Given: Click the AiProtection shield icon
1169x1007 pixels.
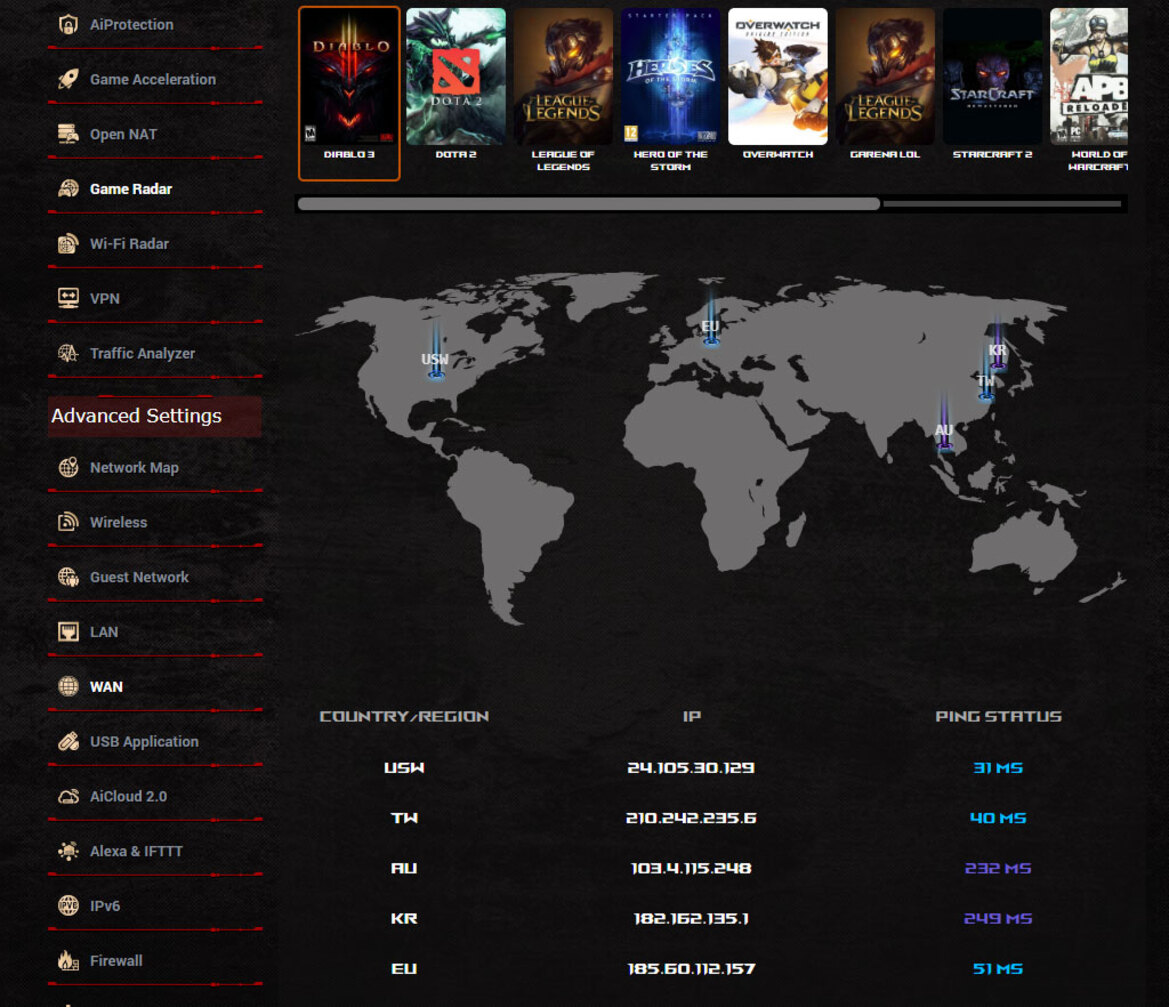Looking at the screenshot, I should point(69,25).
